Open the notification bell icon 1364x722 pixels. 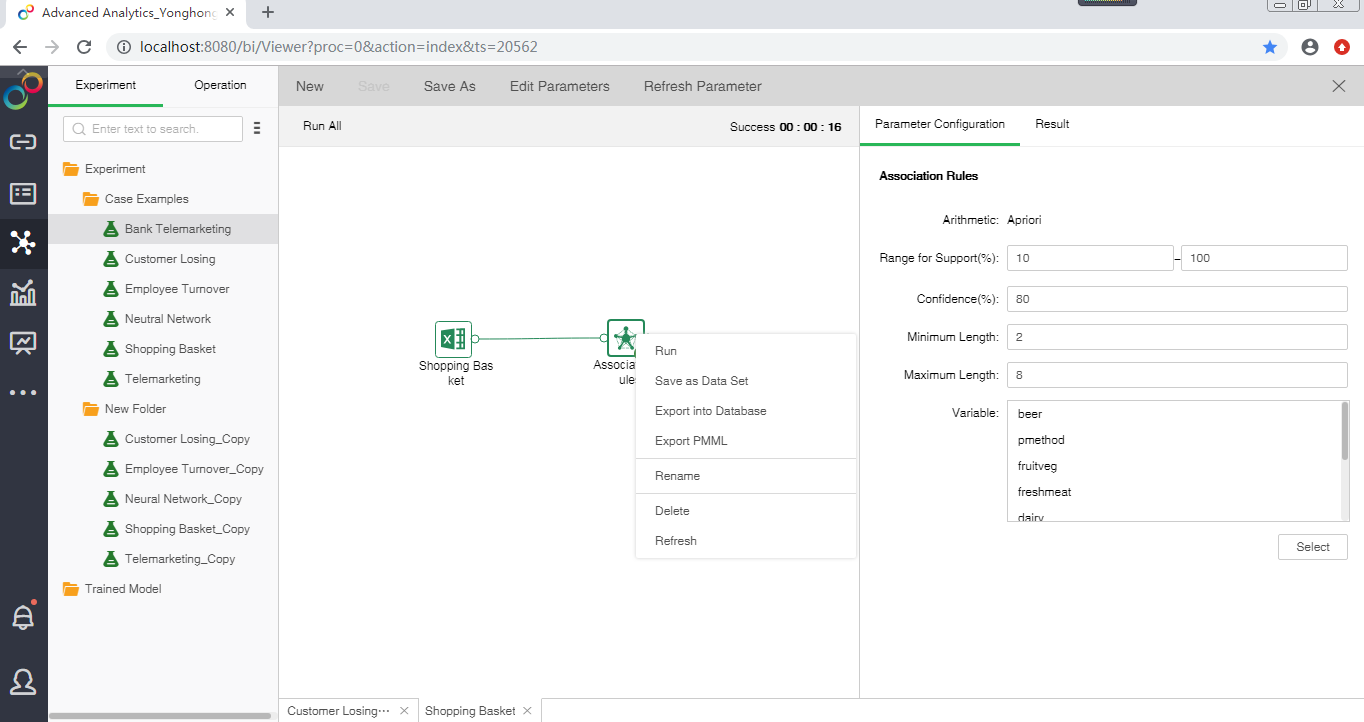tap(23, 616)
